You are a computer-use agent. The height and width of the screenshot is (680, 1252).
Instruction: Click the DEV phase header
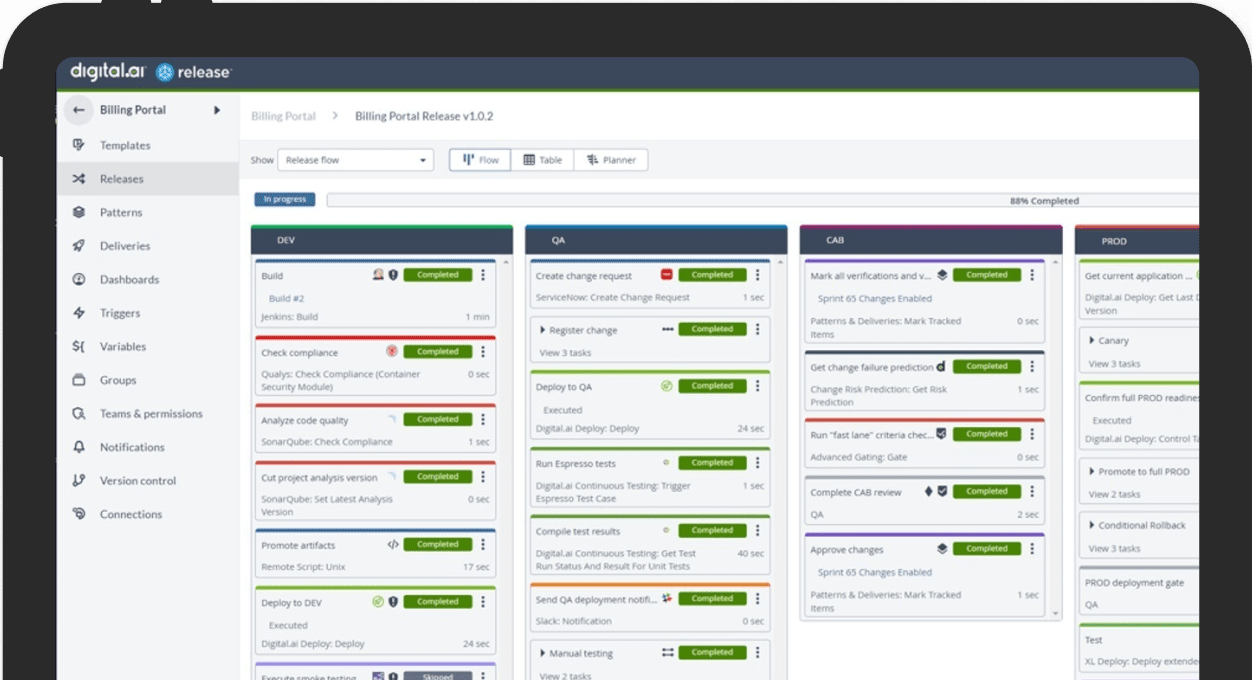coord(381,240)
